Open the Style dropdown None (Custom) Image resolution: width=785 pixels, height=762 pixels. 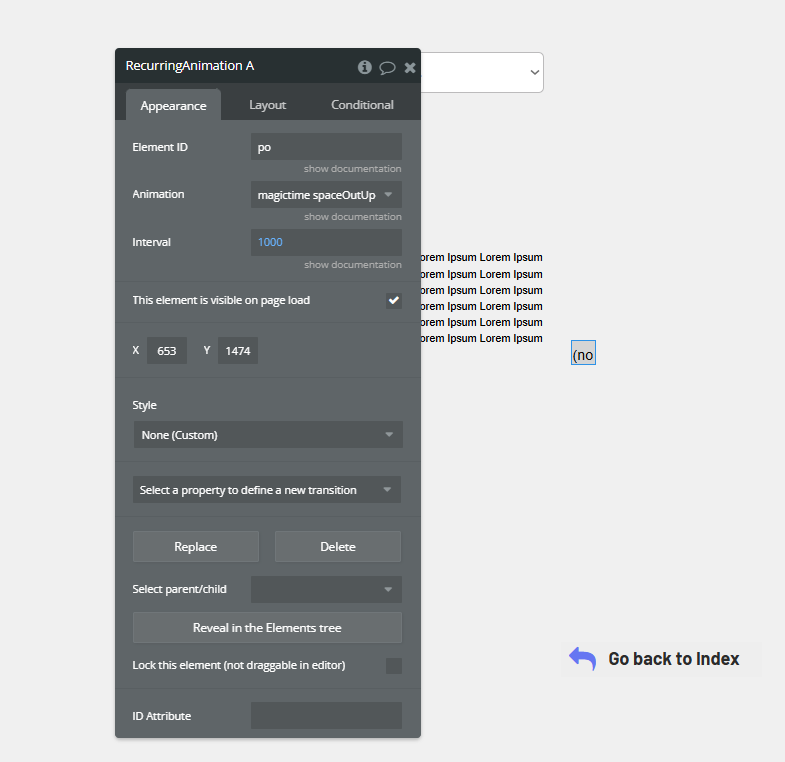(x=268, y=435)
